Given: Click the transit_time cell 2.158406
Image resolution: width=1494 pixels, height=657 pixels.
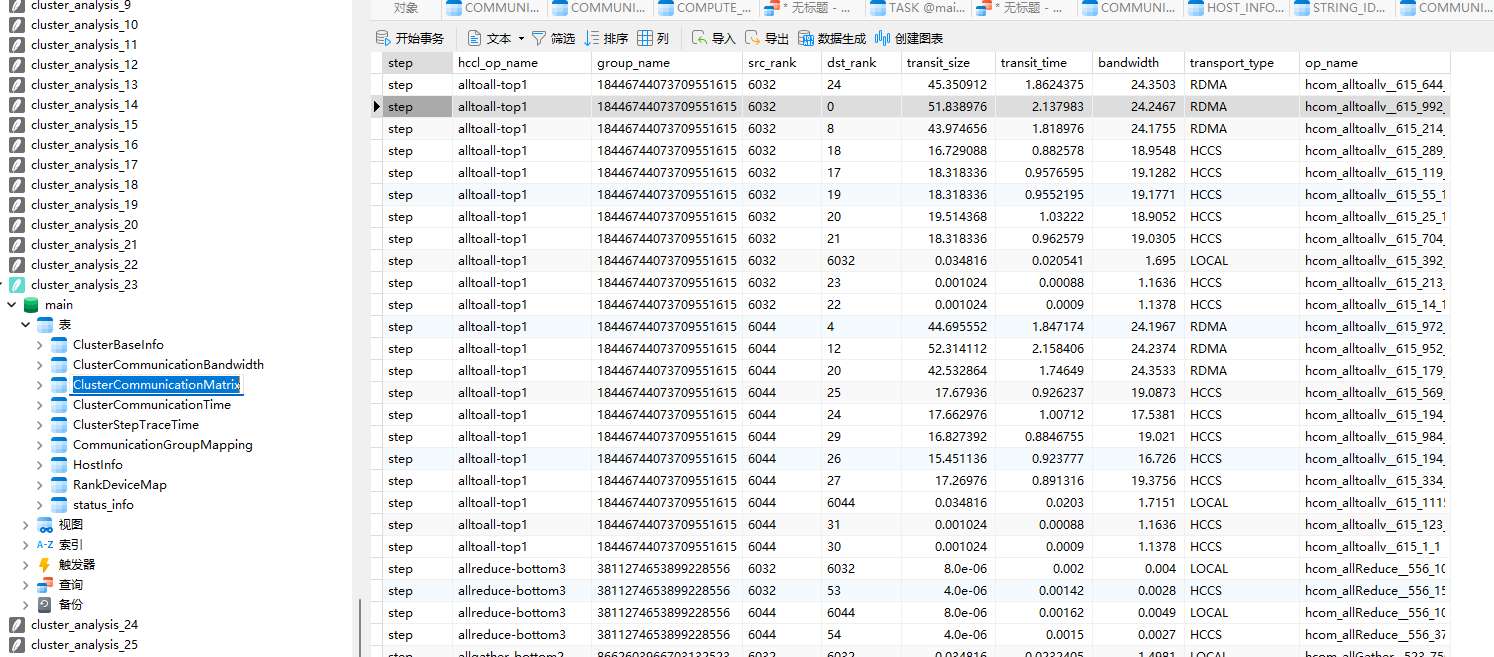Looking at the screenshot, I should tap(1043, 349).
